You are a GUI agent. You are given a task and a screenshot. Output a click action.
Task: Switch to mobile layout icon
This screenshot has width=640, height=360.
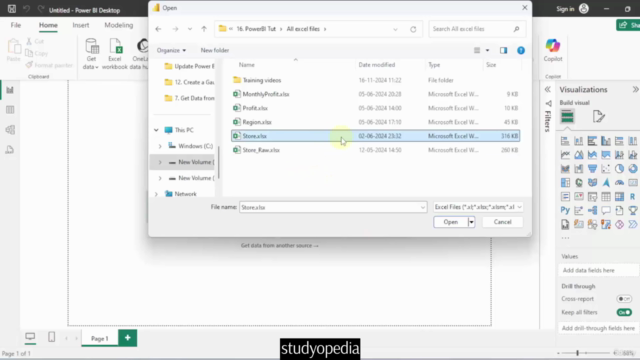point(51,337)
